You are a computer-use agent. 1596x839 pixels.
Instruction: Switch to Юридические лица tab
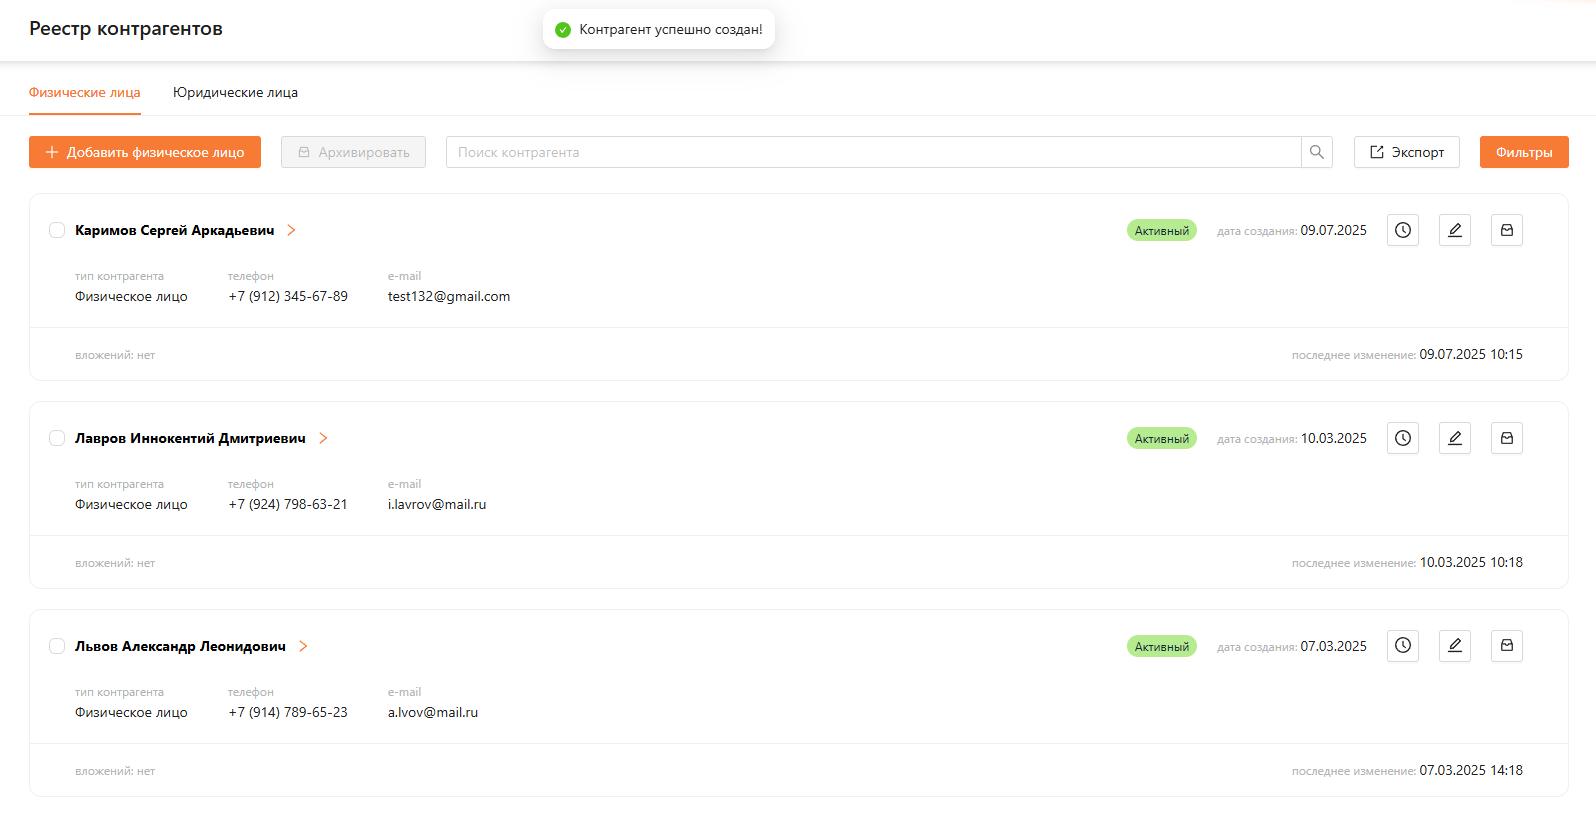235,92
